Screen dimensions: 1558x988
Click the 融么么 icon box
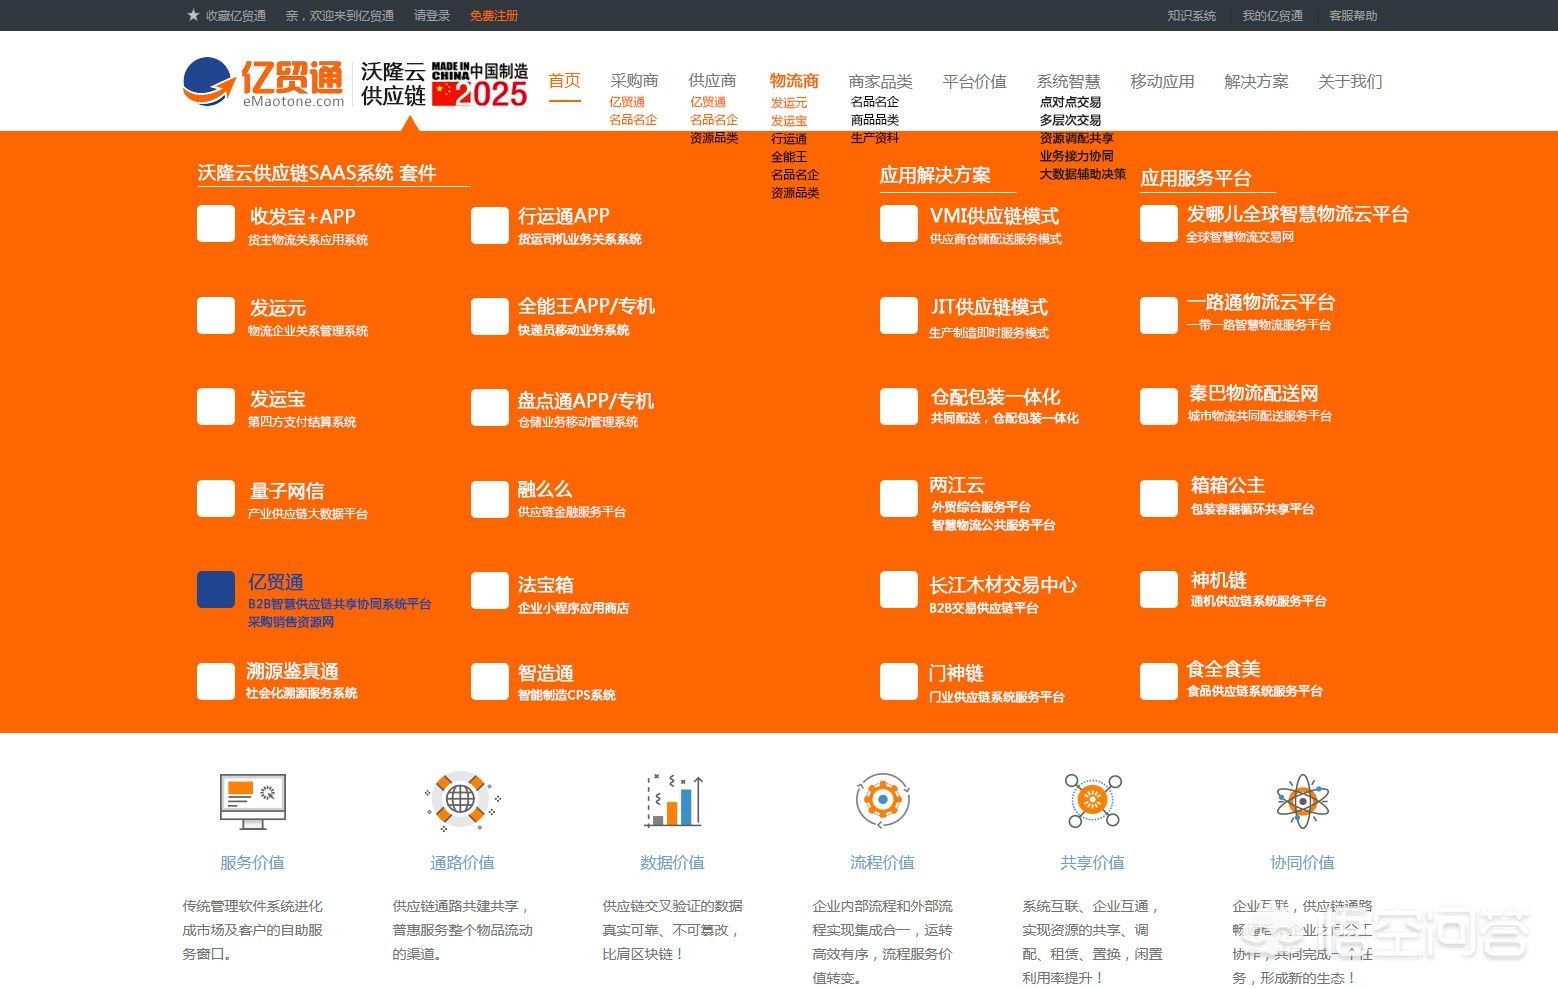[x=490, y=500]
